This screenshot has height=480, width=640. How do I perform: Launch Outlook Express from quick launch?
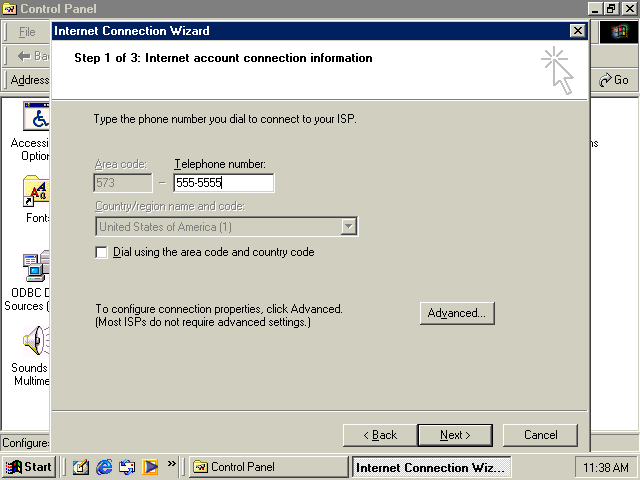coord(127,467)
